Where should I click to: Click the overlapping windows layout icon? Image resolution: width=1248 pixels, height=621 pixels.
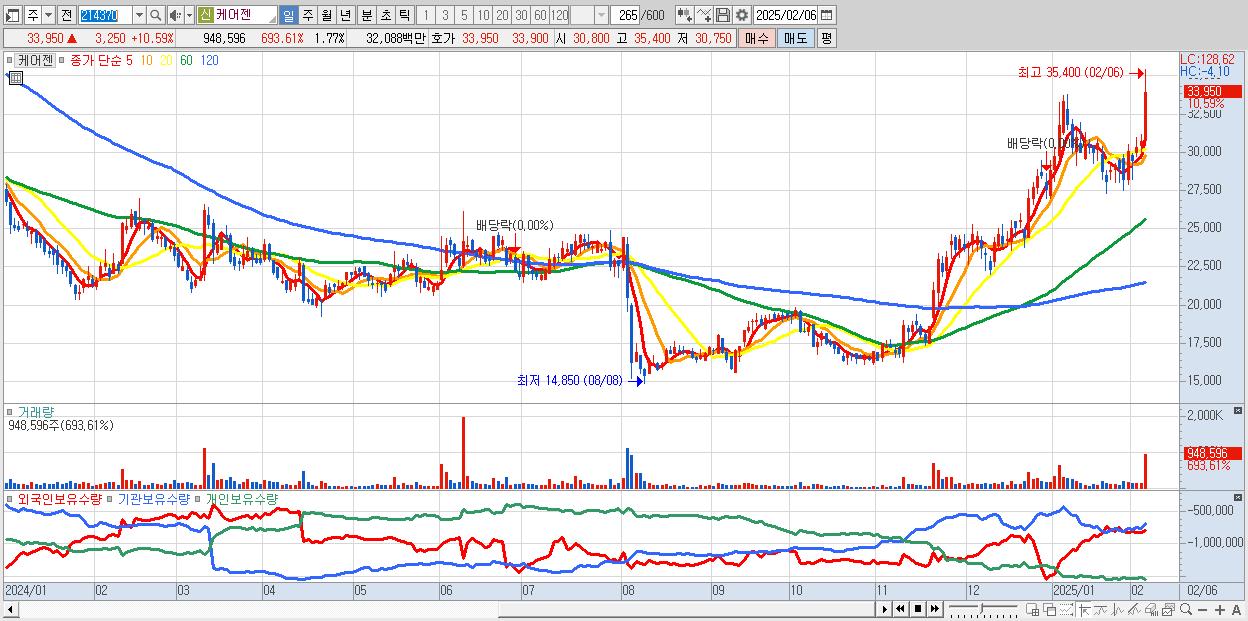[1050, 610]
